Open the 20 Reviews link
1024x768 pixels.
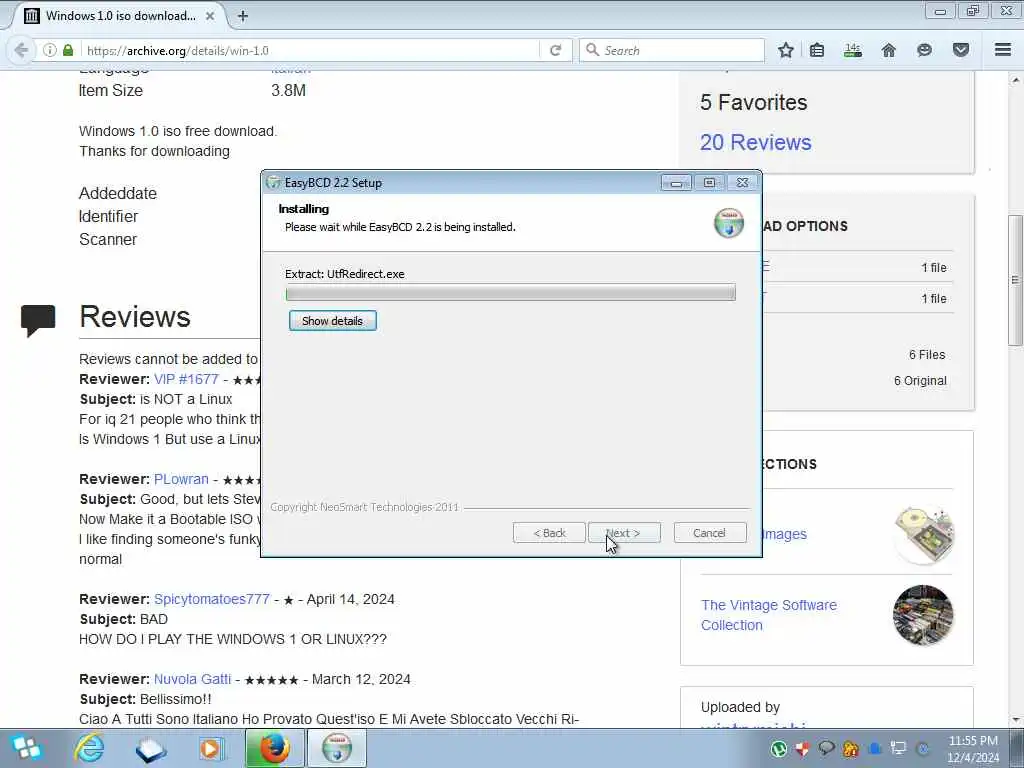(x=756, y=142)
